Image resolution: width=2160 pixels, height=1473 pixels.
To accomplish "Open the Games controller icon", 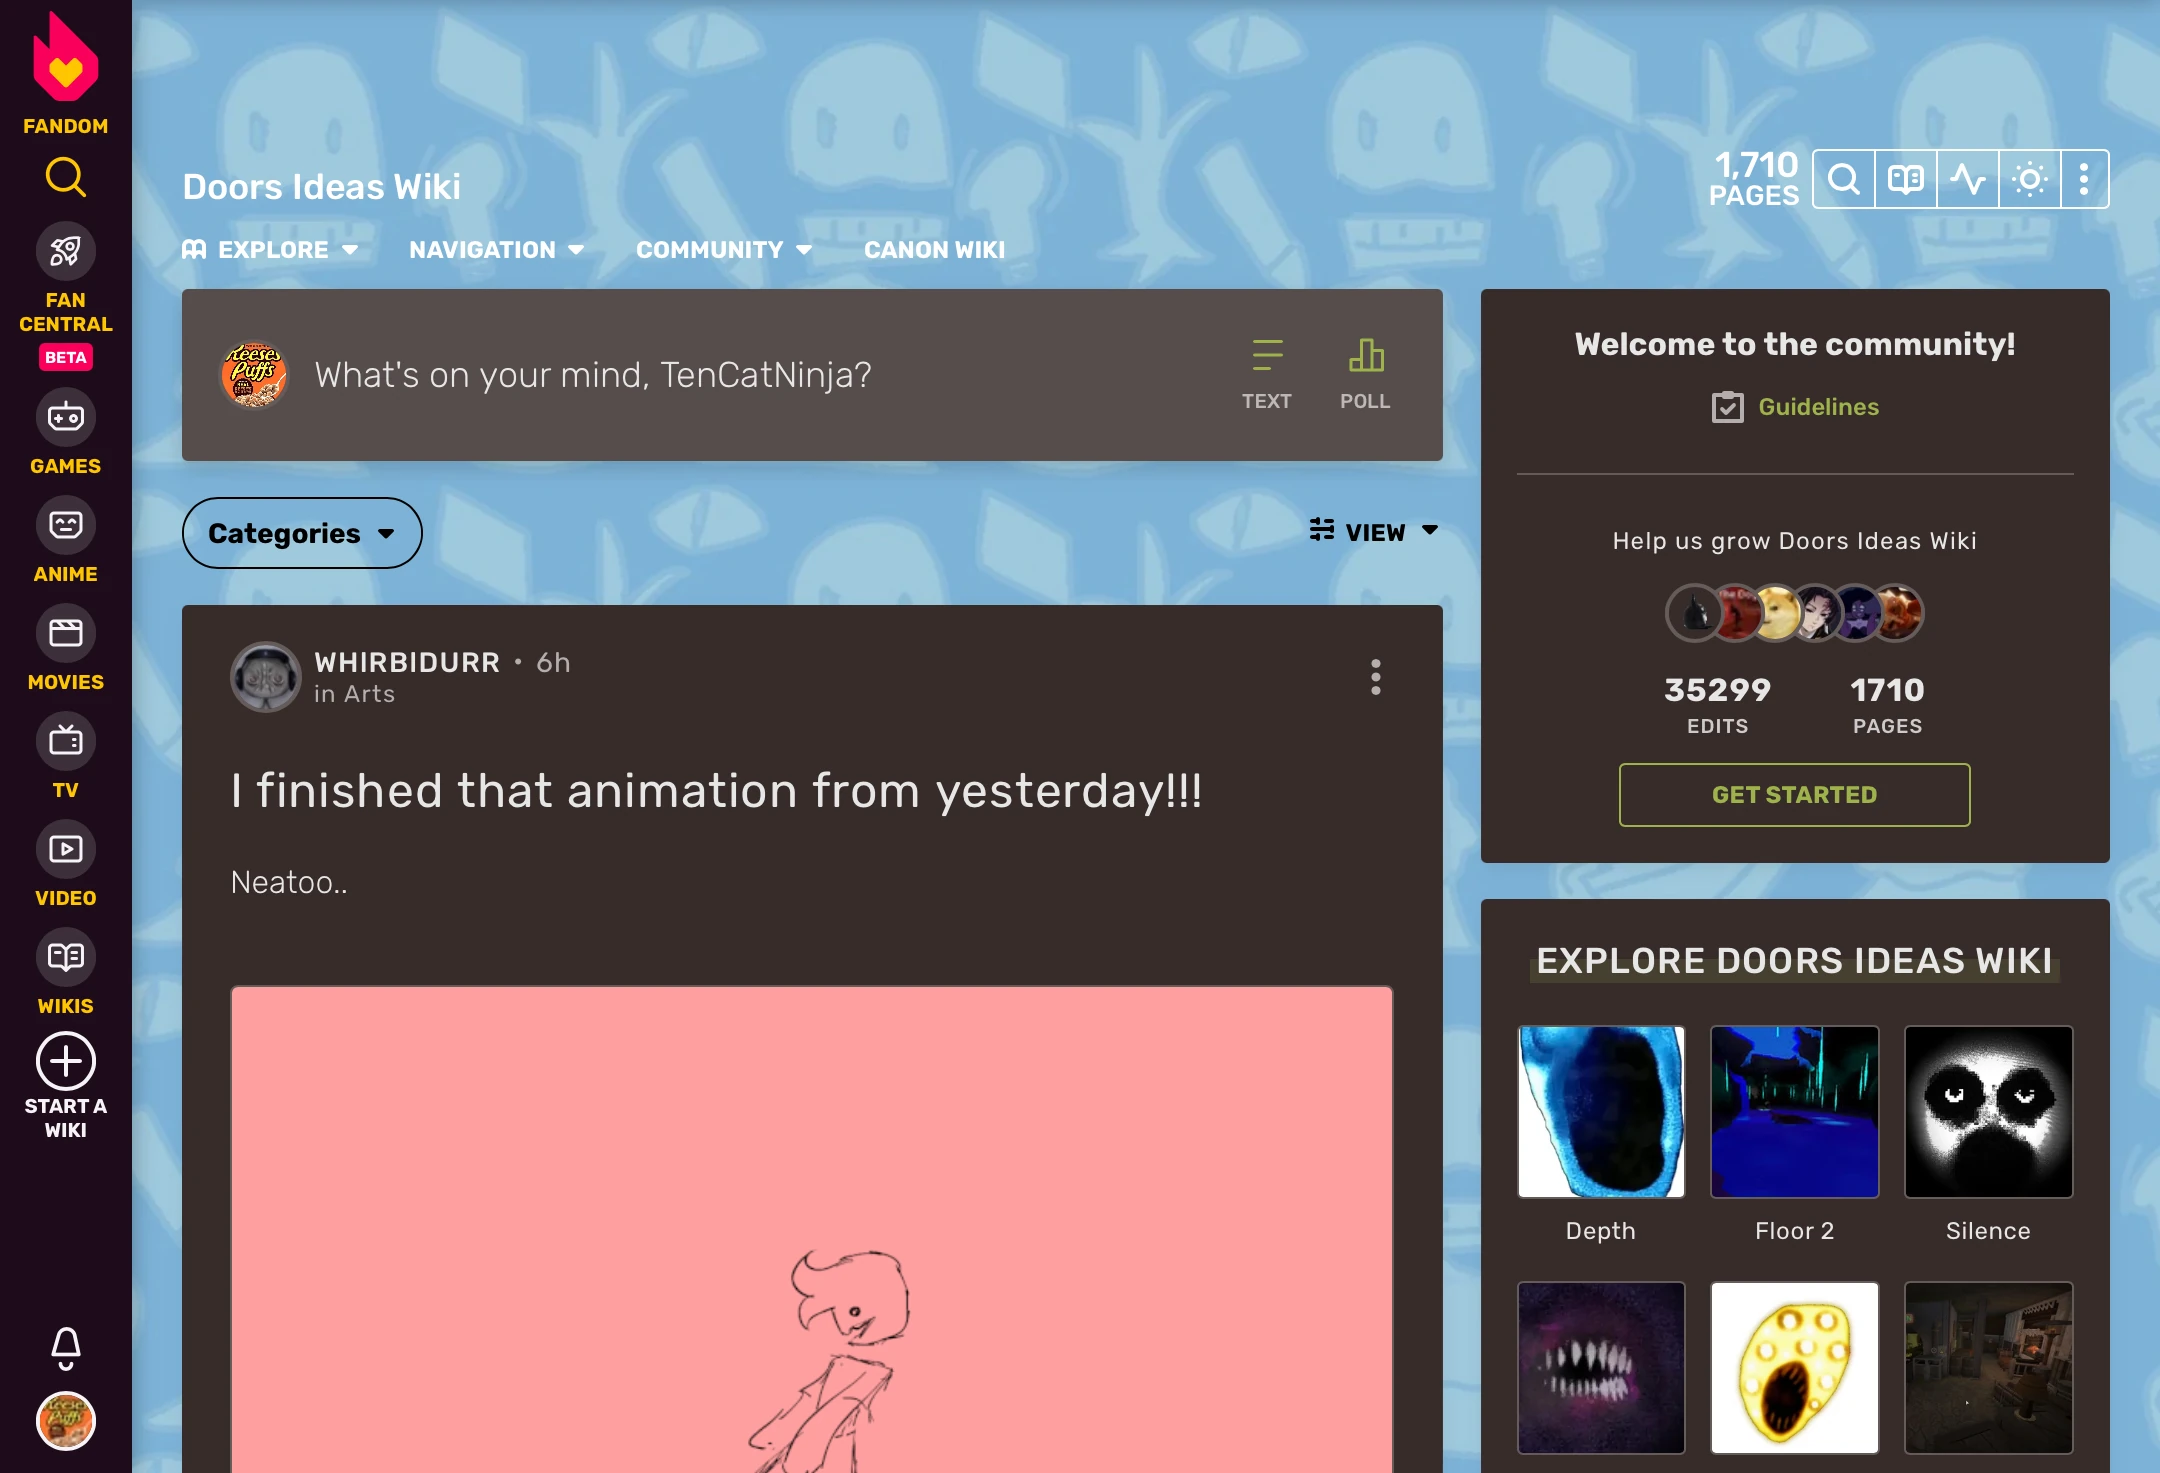I will pyautogui.click(x=66, y=417).
